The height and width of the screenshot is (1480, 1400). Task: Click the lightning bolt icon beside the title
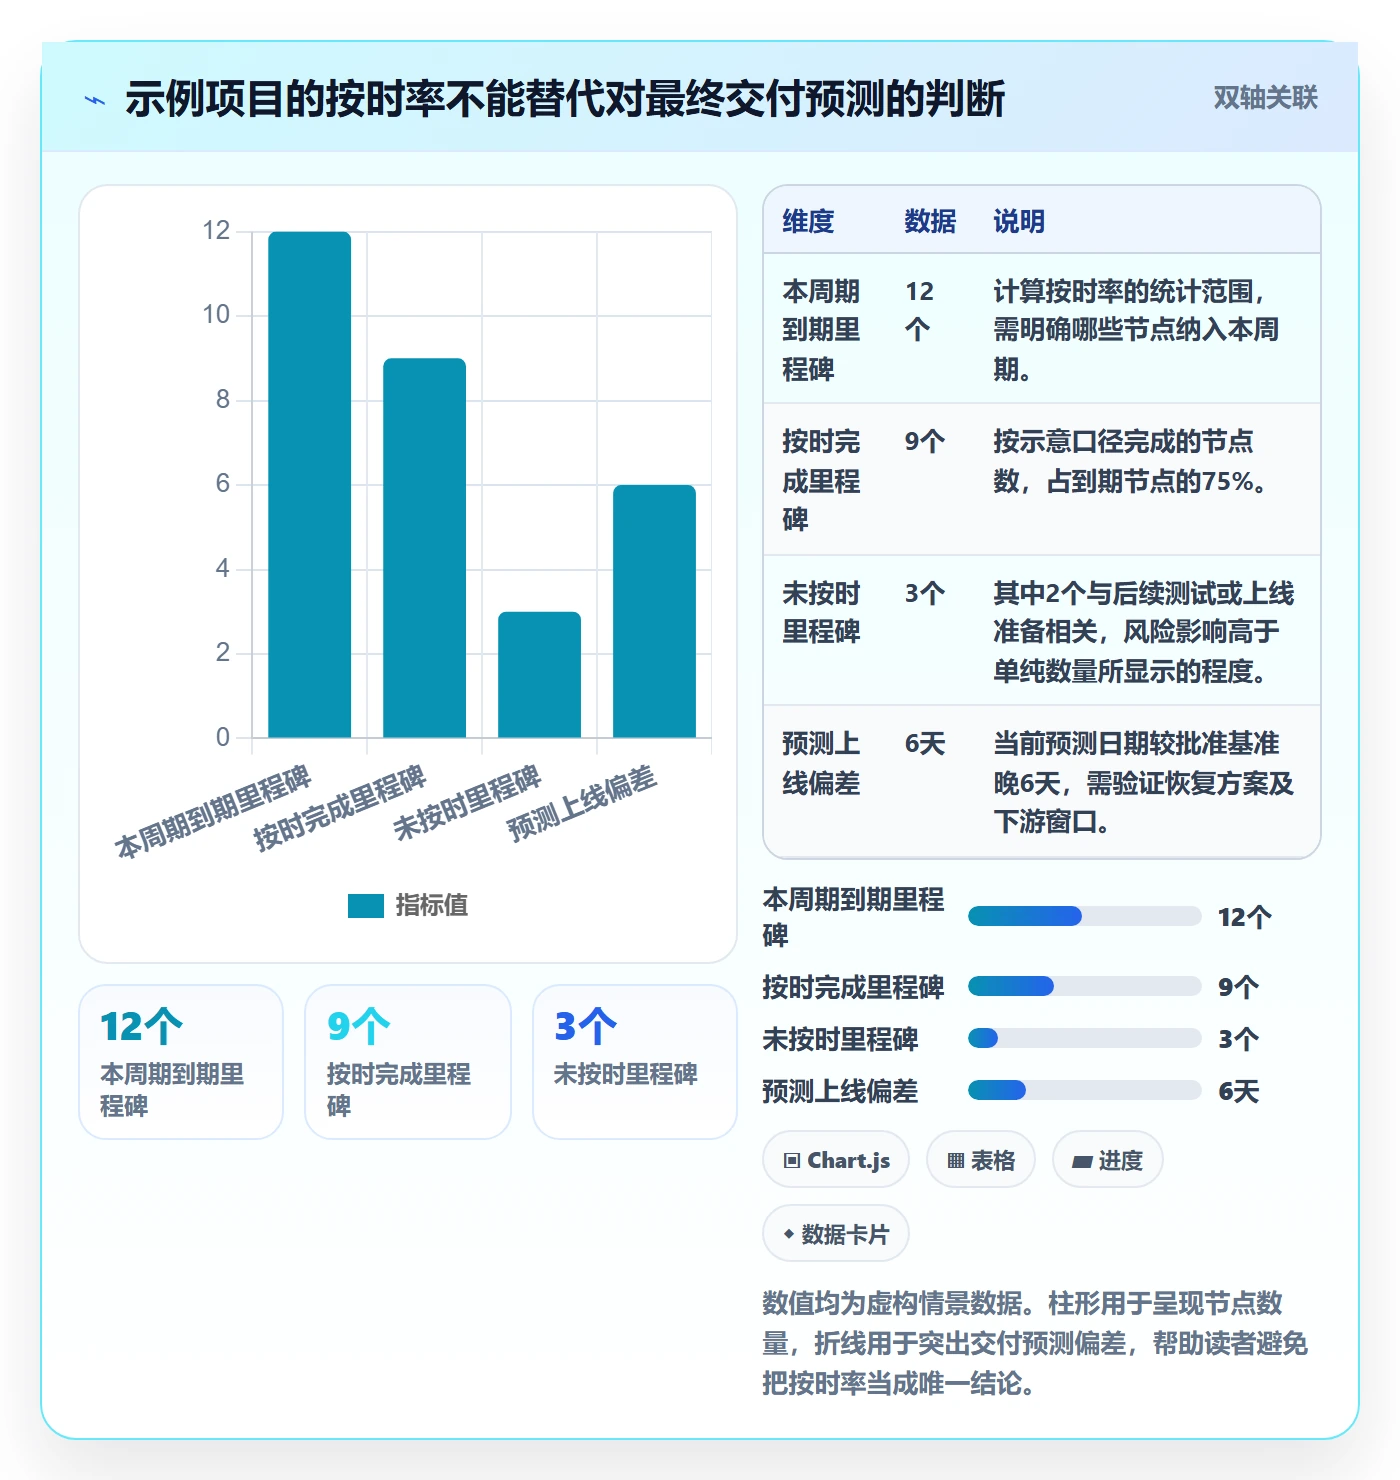tap(95, 100)
